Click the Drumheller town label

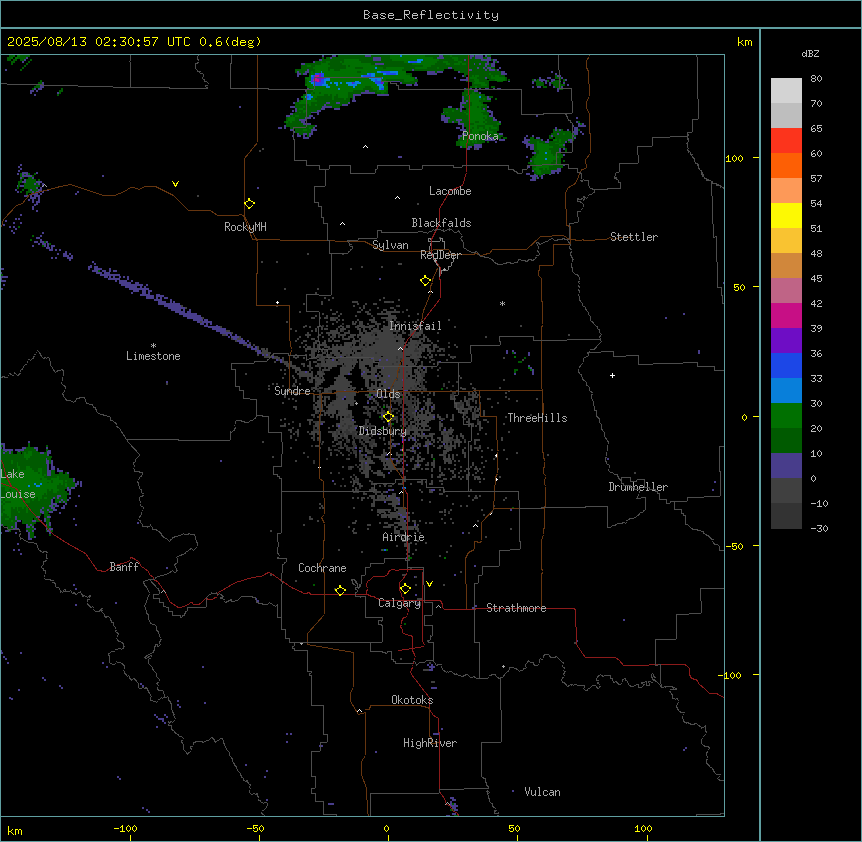click(638, 487)
